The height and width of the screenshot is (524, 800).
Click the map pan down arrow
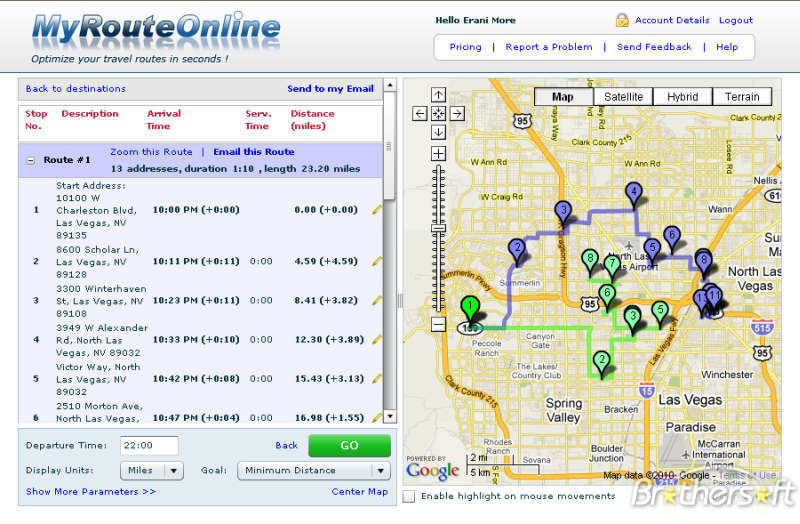[x=438, y=132]
